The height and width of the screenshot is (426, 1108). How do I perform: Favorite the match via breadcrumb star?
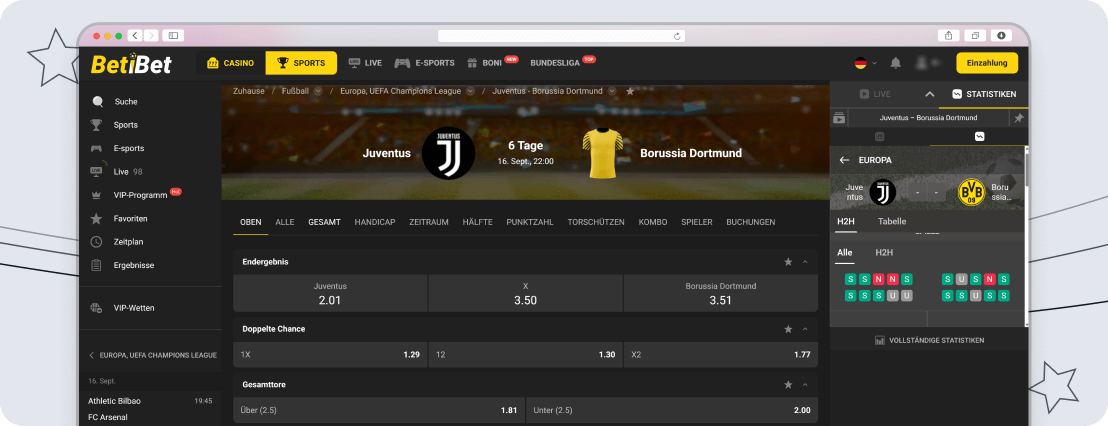[x=630, y=91]
